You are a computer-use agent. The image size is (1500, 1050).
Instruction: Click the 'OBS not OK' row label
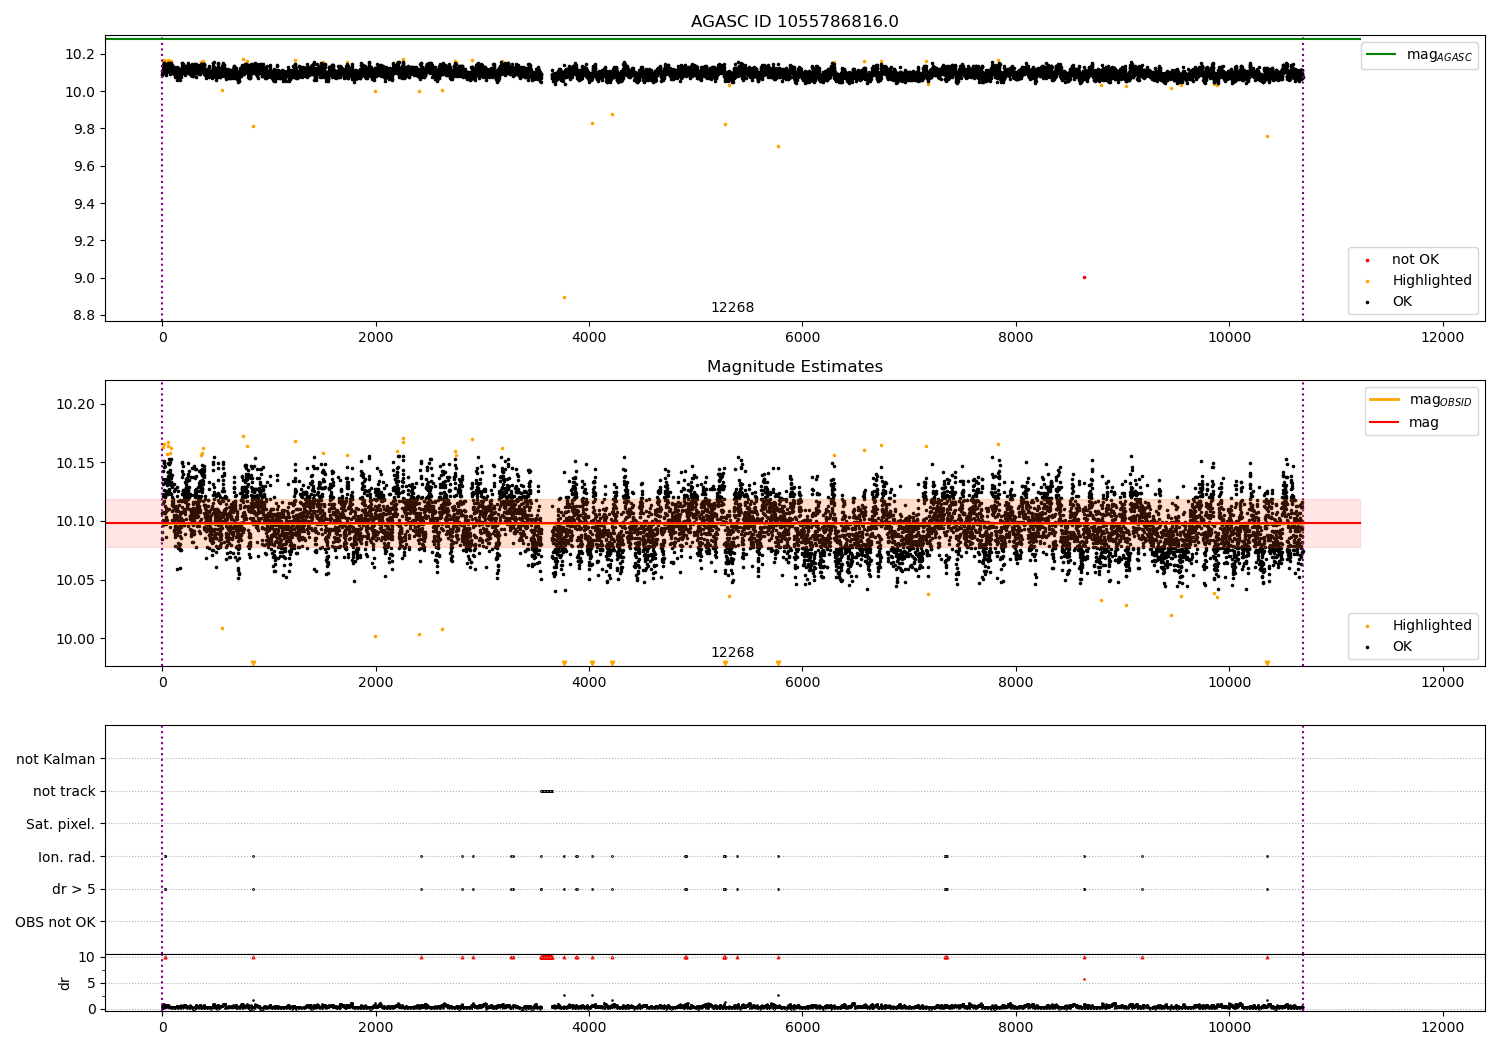click(55, 922)
